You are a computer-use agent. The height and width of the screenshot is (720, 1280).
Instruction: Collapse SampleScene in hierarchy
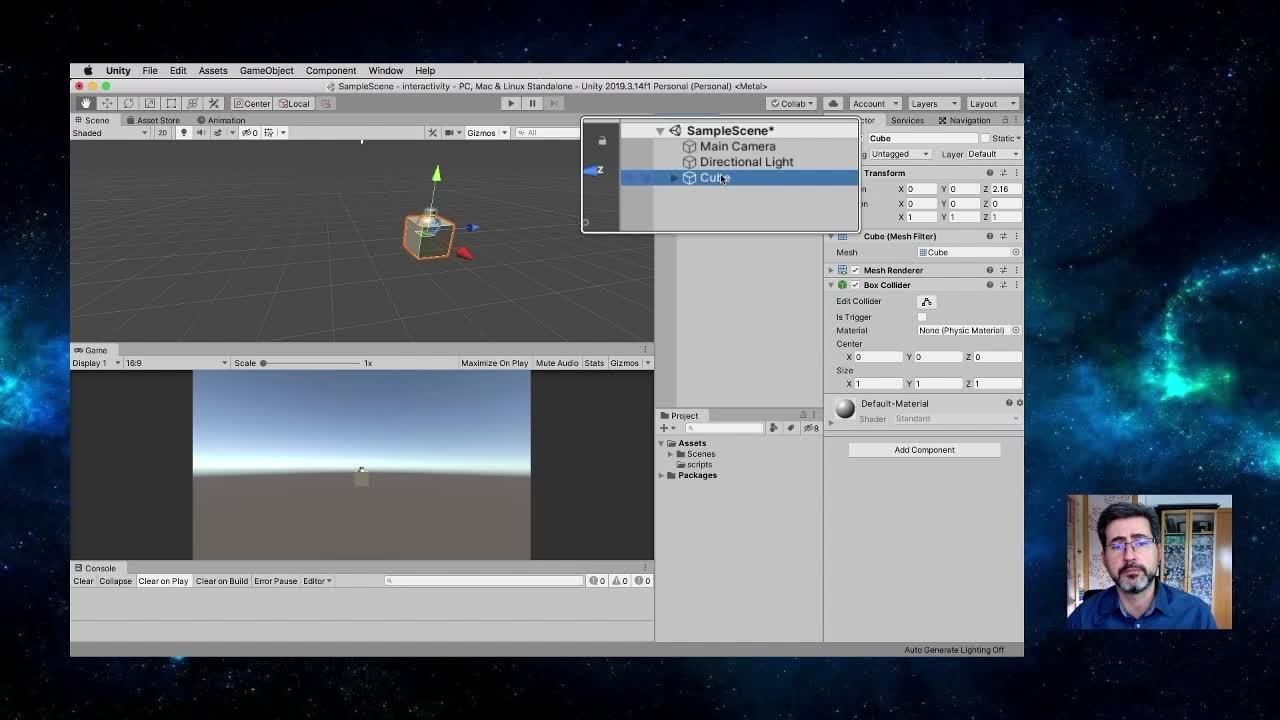pyautogui.click(x=660, y=131)
